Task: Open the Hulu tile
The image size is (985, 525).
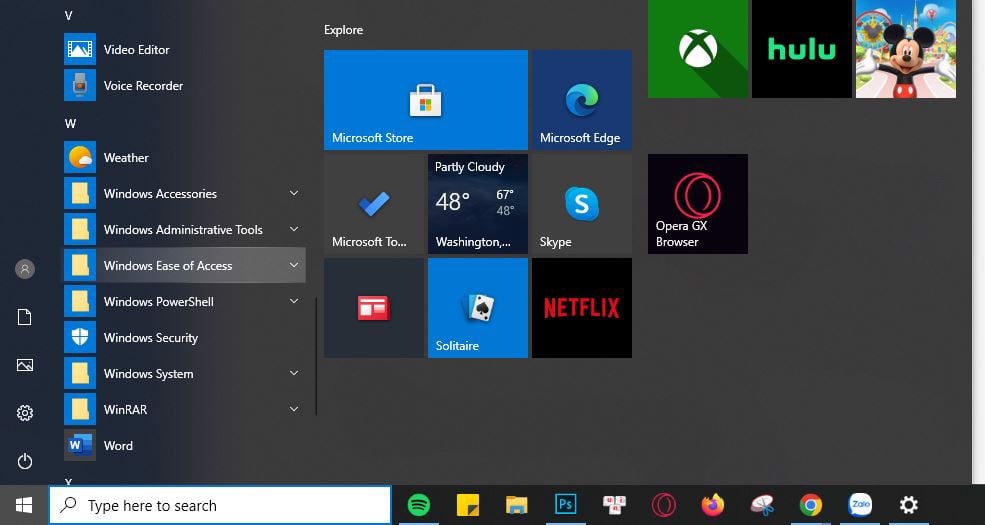Action: click(x=802, y=48)
